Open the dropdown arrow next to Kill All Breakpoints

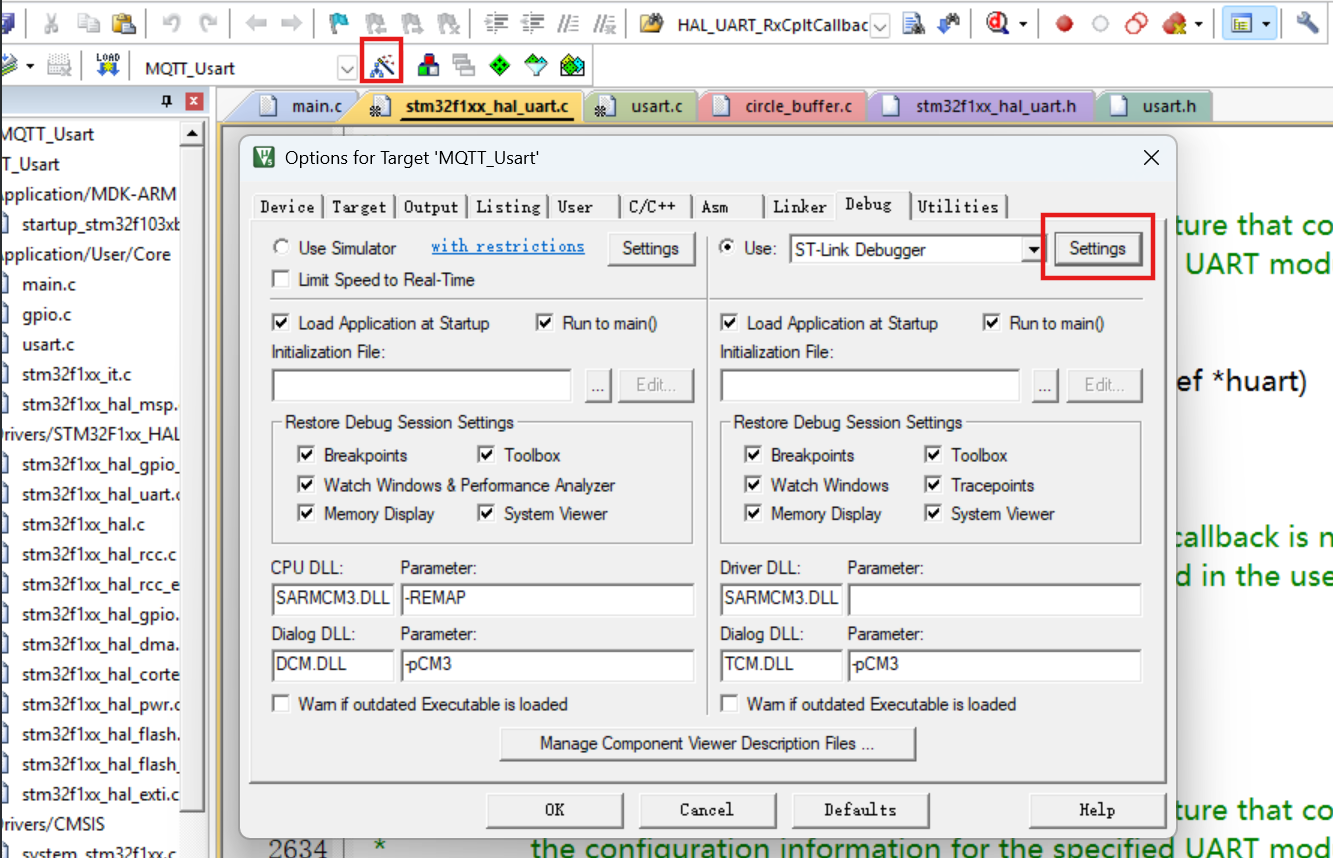pyautogui.click(x=1198, y=23)
